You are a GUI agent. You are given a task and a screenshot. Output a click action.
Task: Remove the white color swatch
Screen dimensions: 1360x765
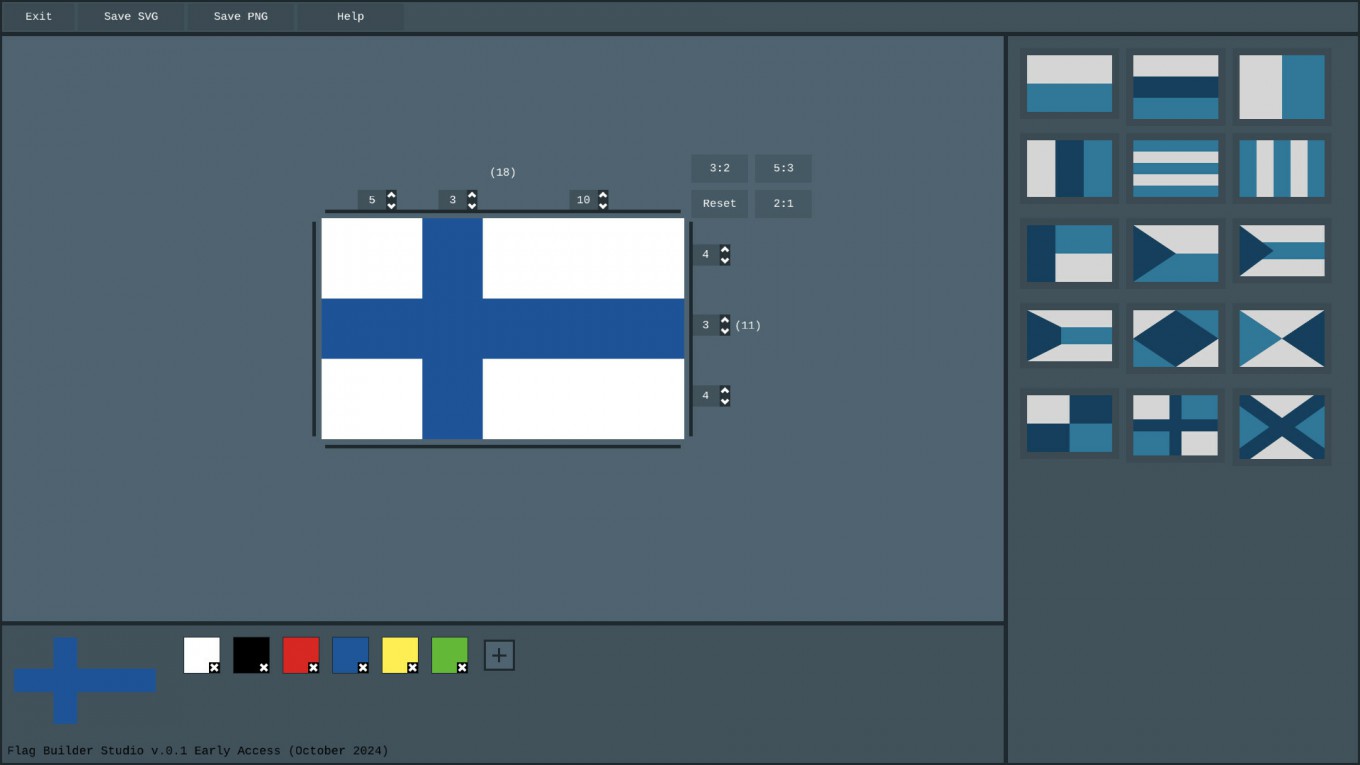[x=214, y=667]
